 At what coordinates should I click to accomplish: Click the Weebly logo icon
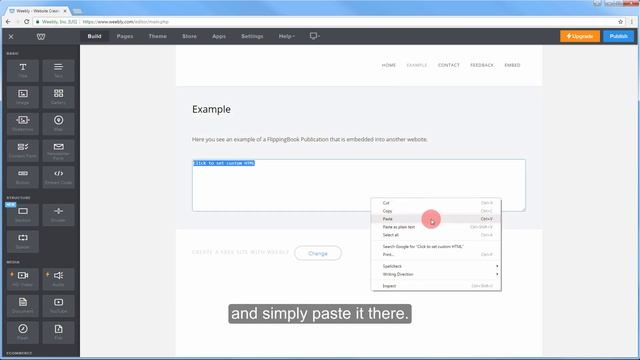41,37
